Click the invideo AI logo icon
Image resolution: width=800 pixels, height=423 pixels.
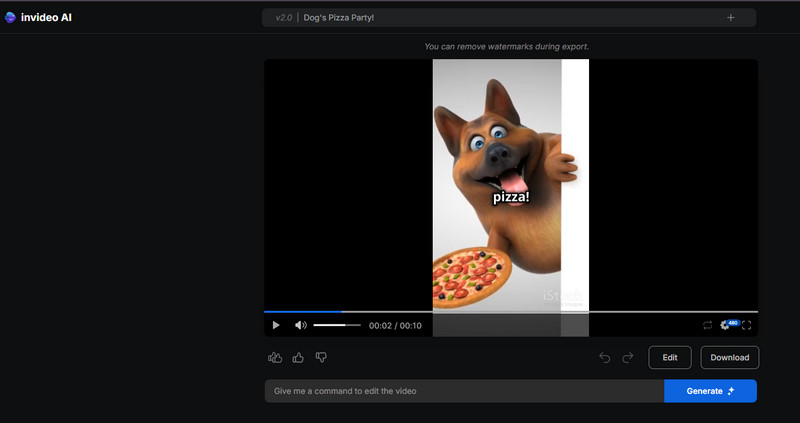10,18
